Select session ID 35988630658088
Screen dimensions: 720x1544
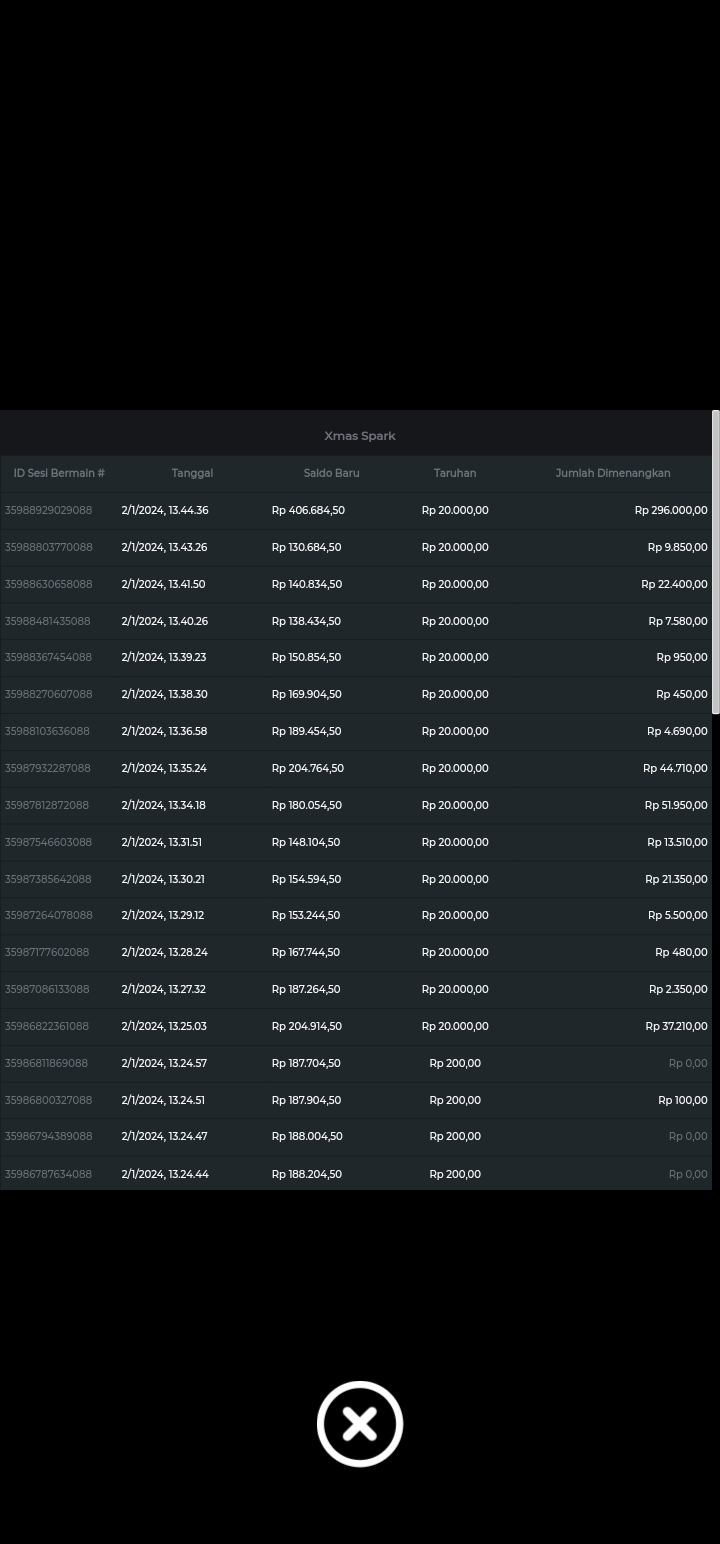tap(48, 584)
